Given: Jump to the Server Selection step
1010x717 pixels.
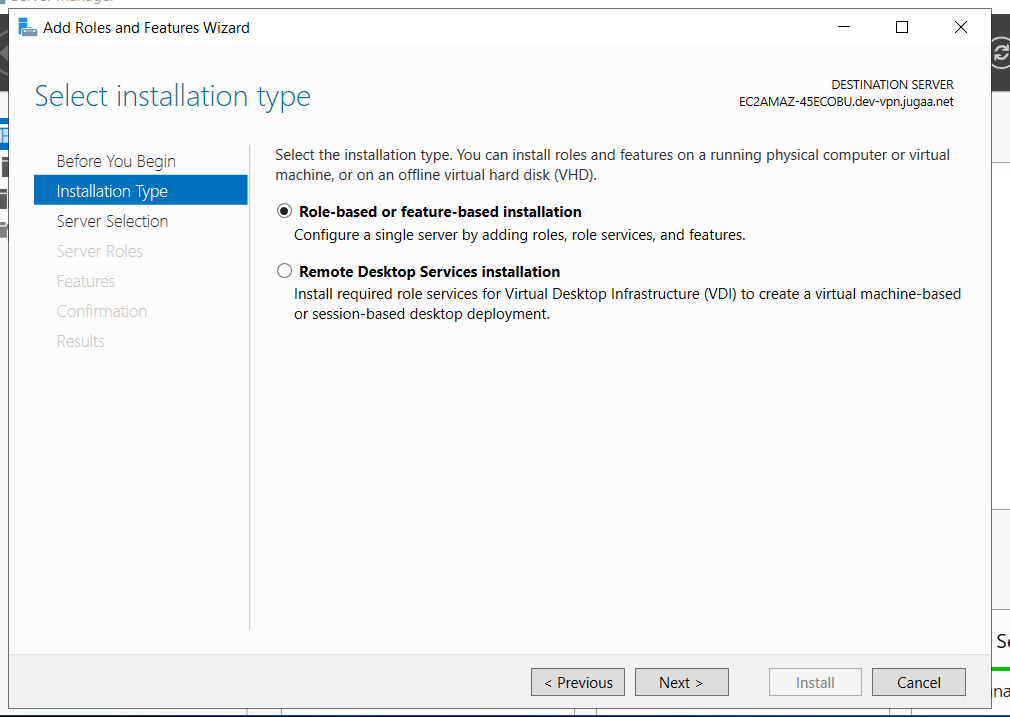Looking at the screenshot, I should [x=112, y=221].
